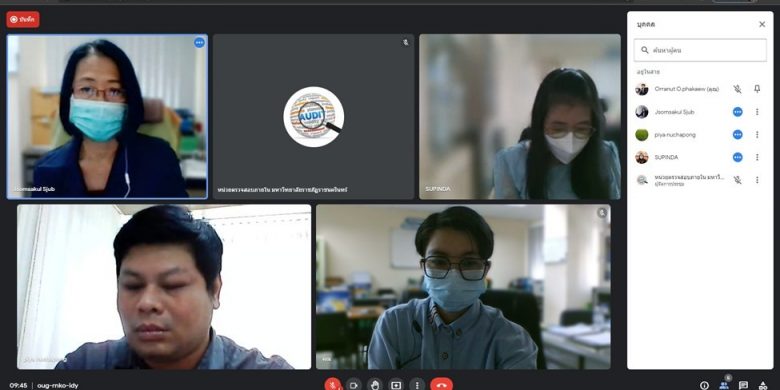Toggle the people panel icon
The width and height of the screenshot is (780, 390).
coord(724,385)
